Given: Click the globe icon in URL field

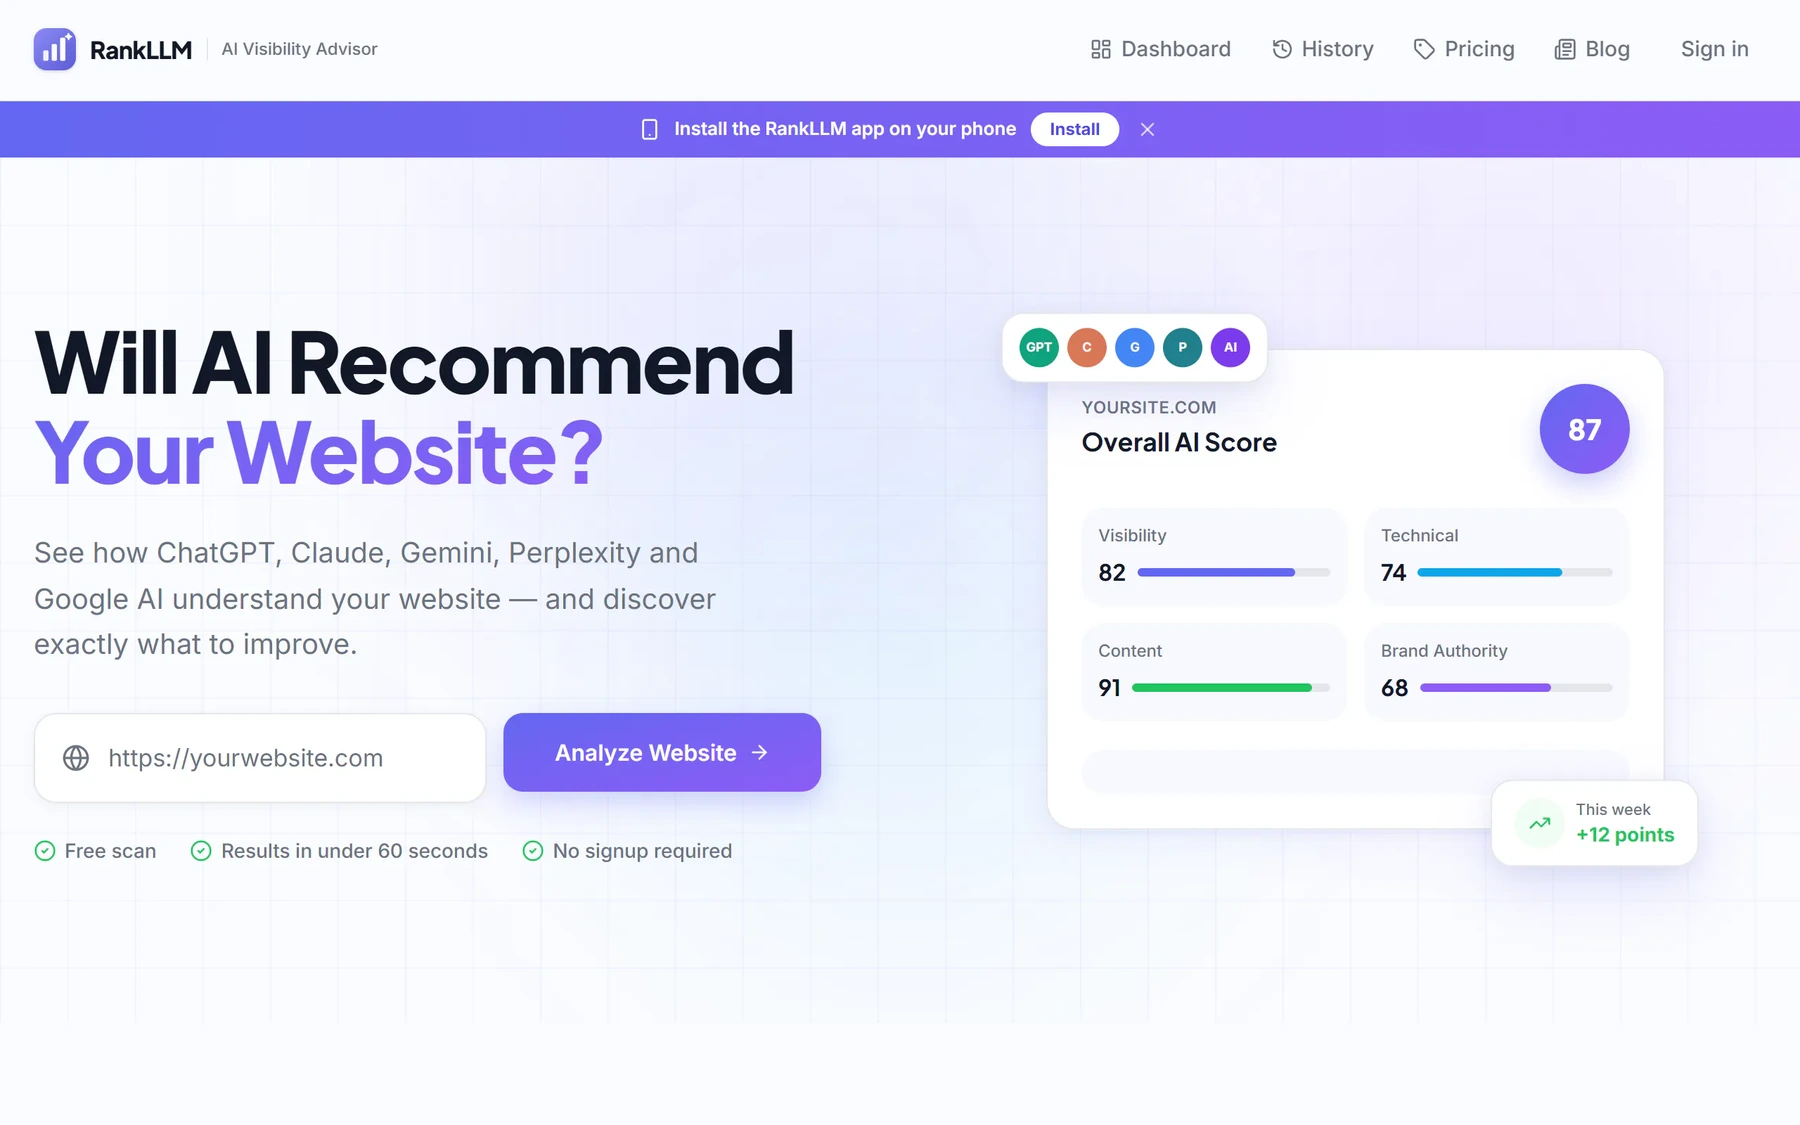Looking at the screenshot, I should pos(76,758).
